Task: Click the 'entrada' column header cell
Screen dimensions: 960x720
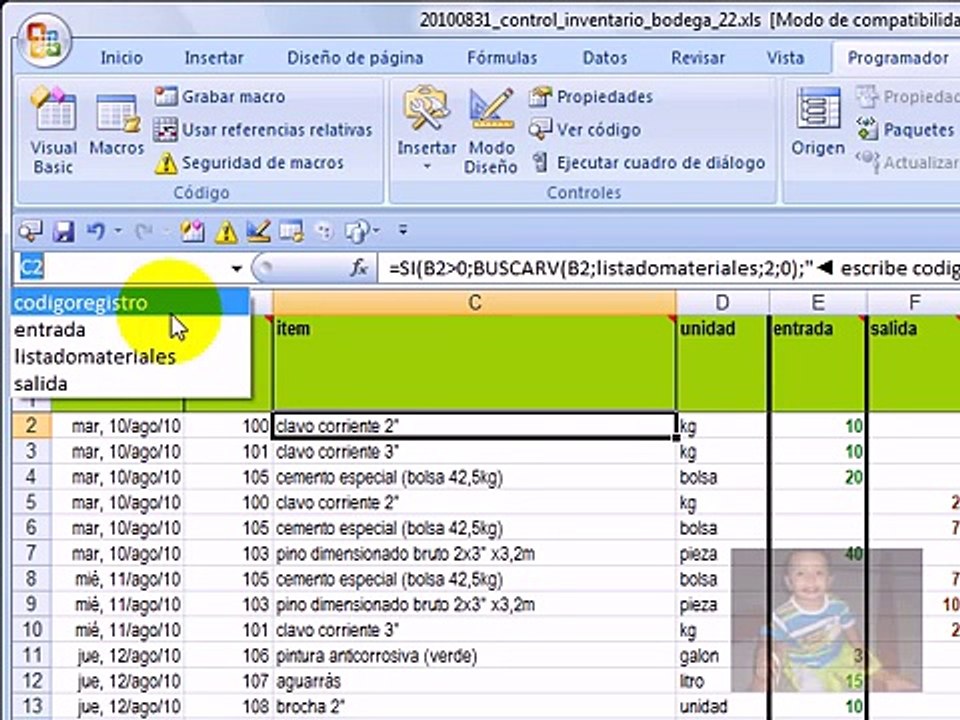Action: tap(818, 363)
